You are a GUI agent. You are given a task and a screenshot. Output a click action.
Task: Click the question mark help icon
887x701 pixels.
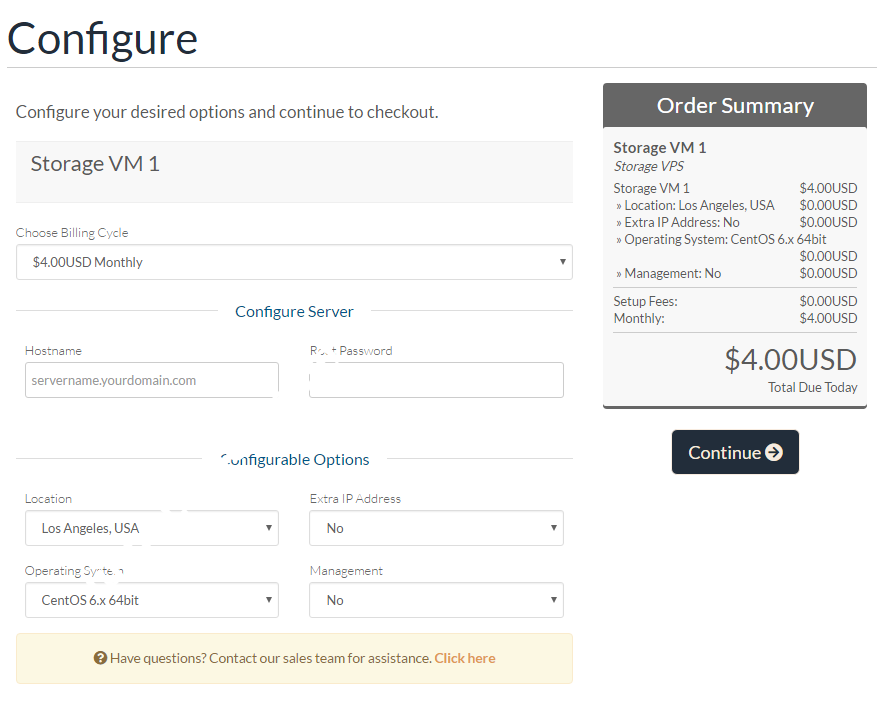point(100,658)
